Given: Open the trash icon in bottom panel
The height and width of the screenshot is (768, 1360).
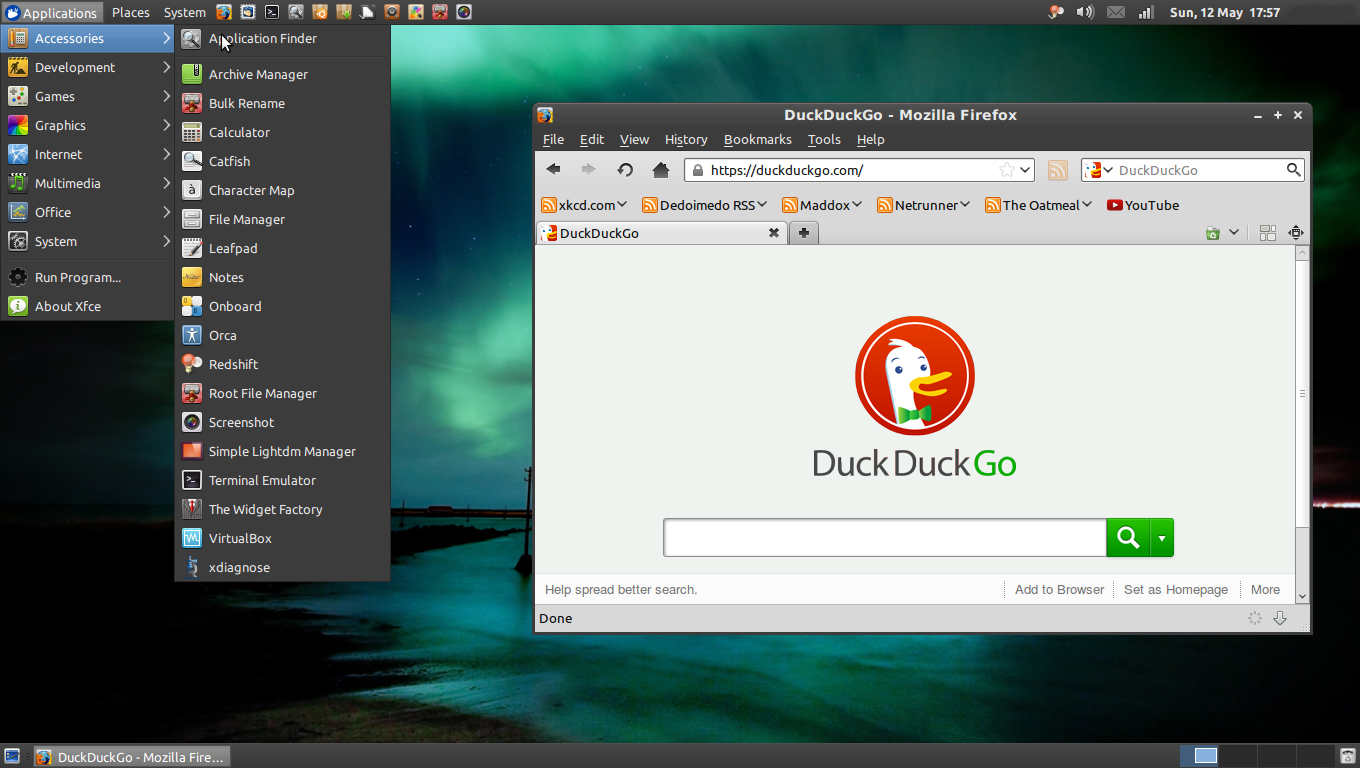Looking at the screenshot, I should click(x=1347, y=756).
